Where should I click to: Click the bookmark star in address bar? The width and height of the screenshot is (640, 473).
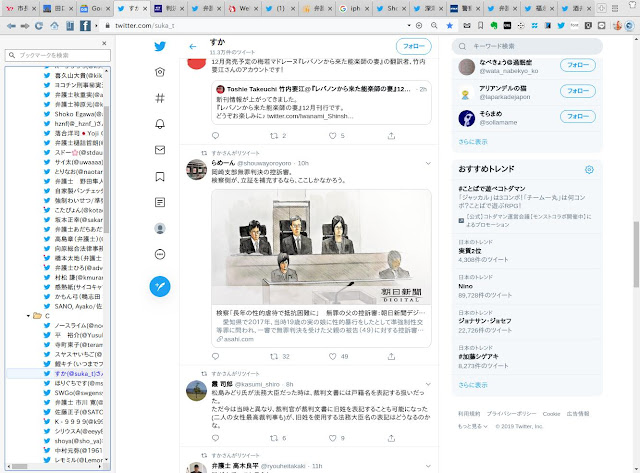tap(449, 26)
